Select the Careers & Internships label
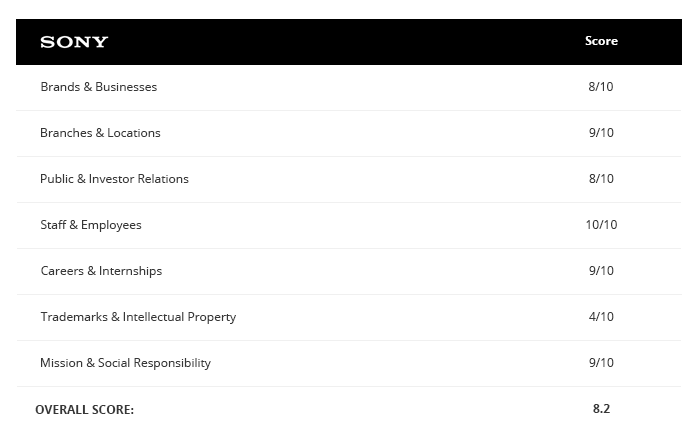 (x=101, y=271)
